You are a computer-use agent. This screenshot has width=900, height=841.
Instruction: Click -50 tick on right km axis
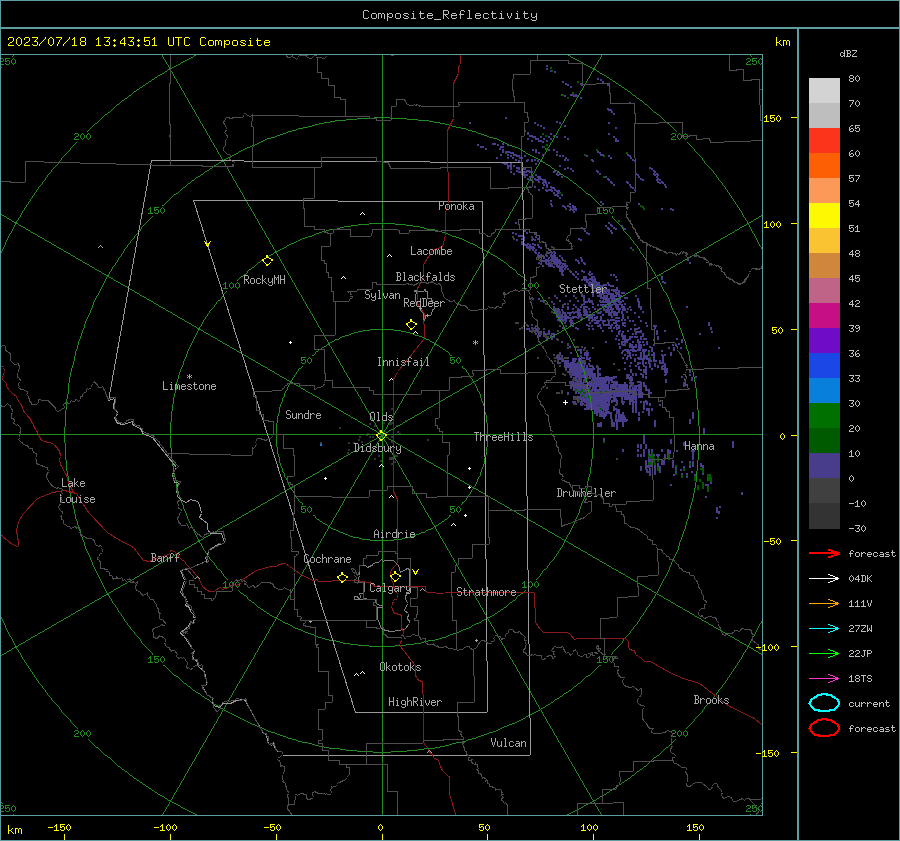[x=772, y=541]
